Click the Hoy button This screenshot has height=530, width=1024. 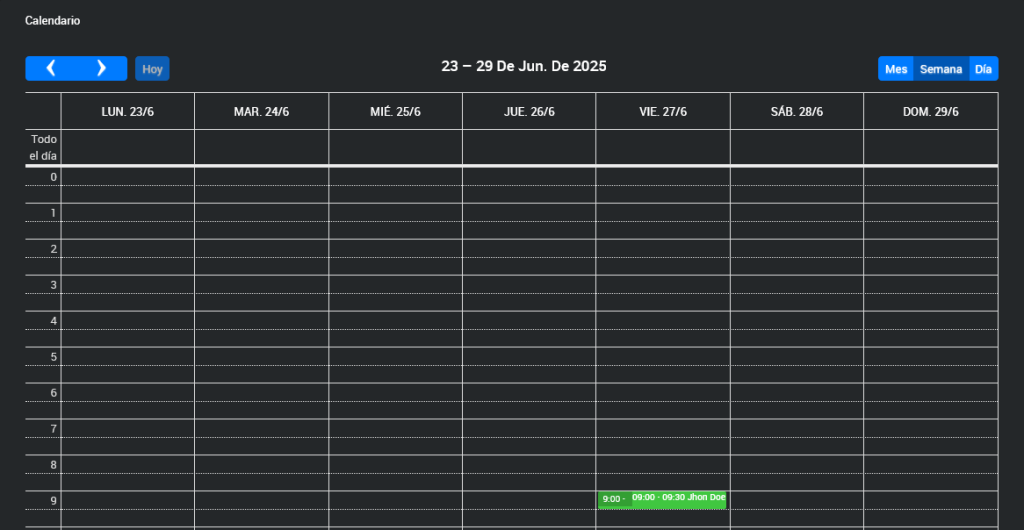coord(152,69)
